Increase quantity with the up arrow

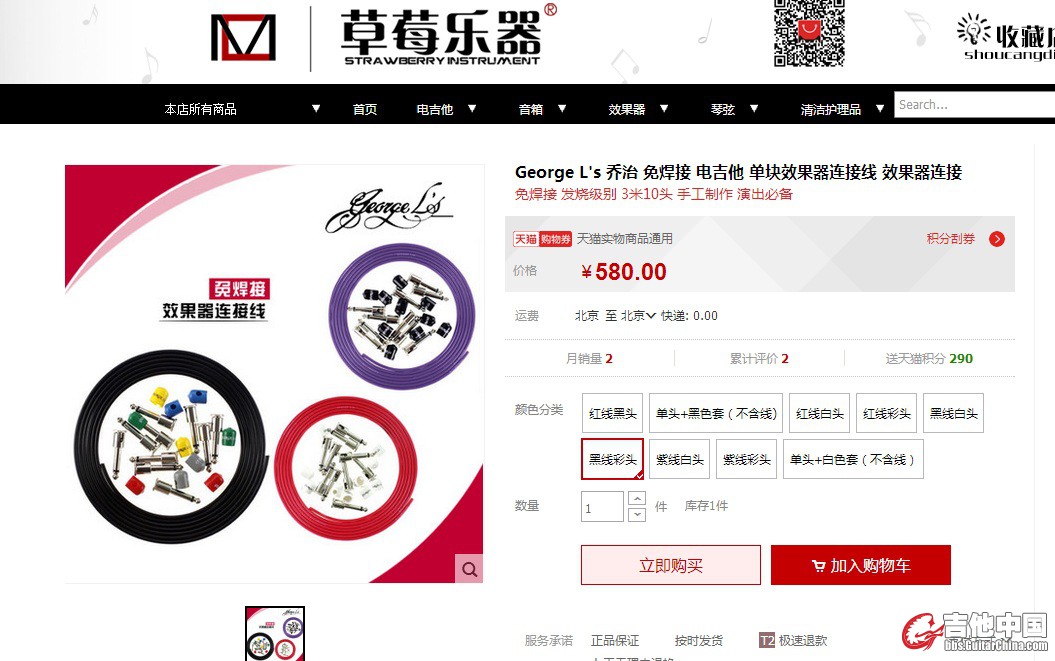click(x=636, y=499)
